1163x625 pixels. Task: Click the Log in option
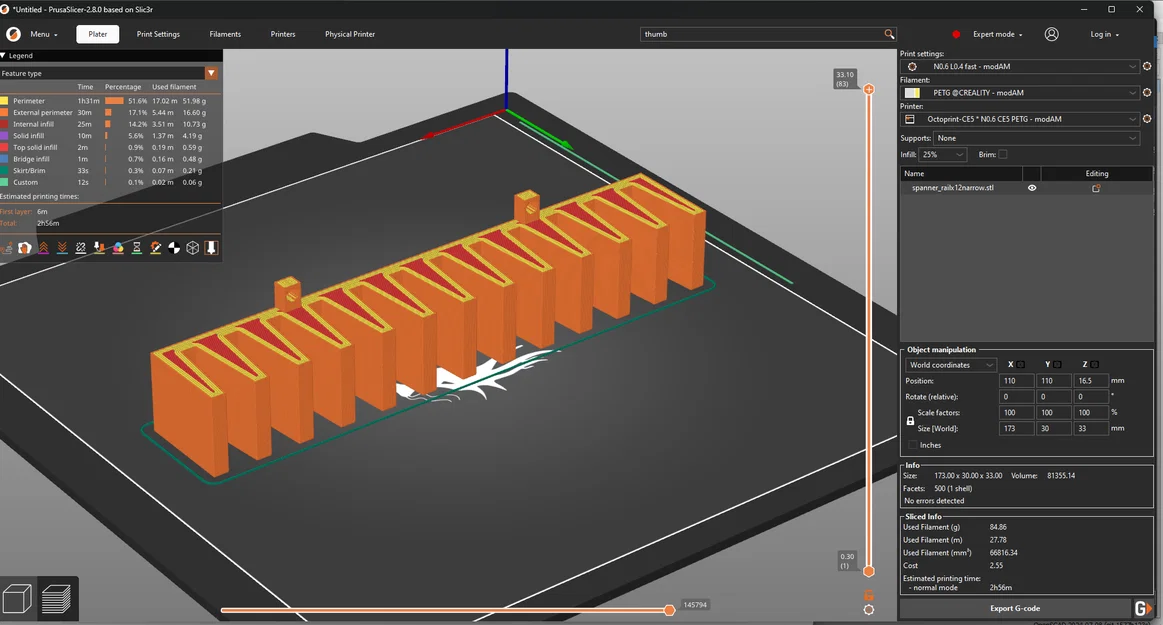(1101, 34)
